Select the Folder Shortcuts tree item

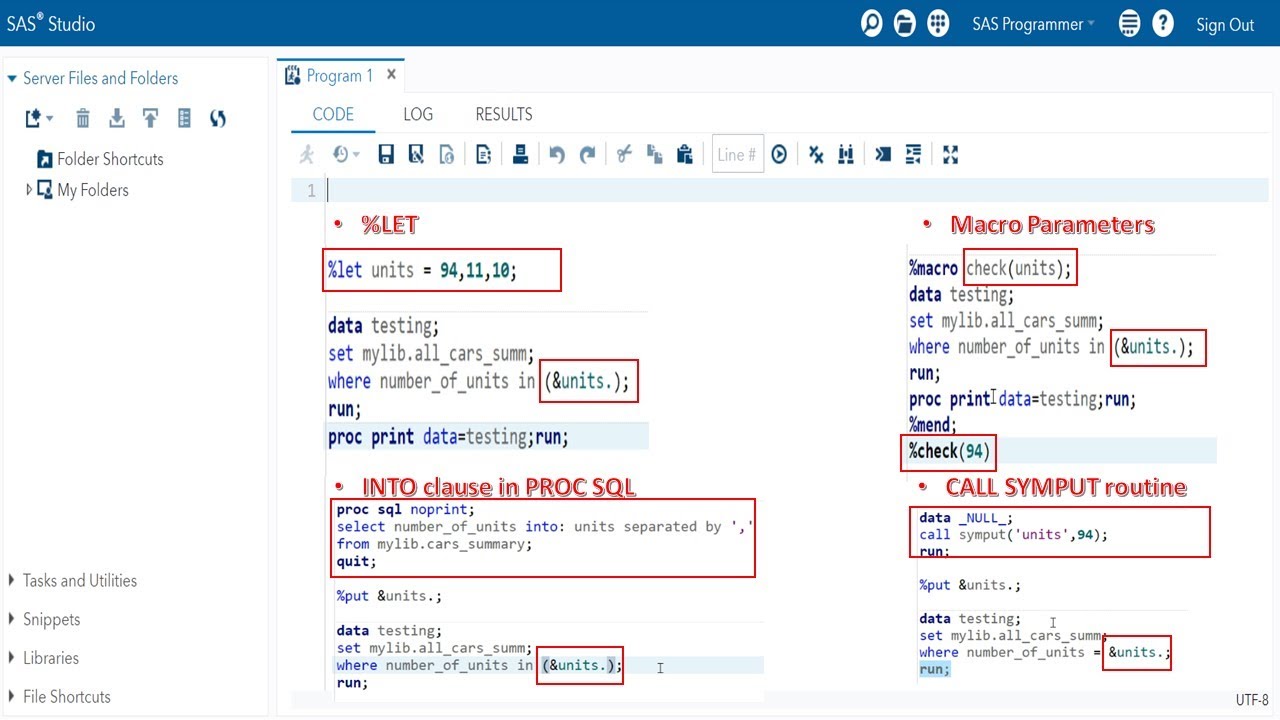100,159
